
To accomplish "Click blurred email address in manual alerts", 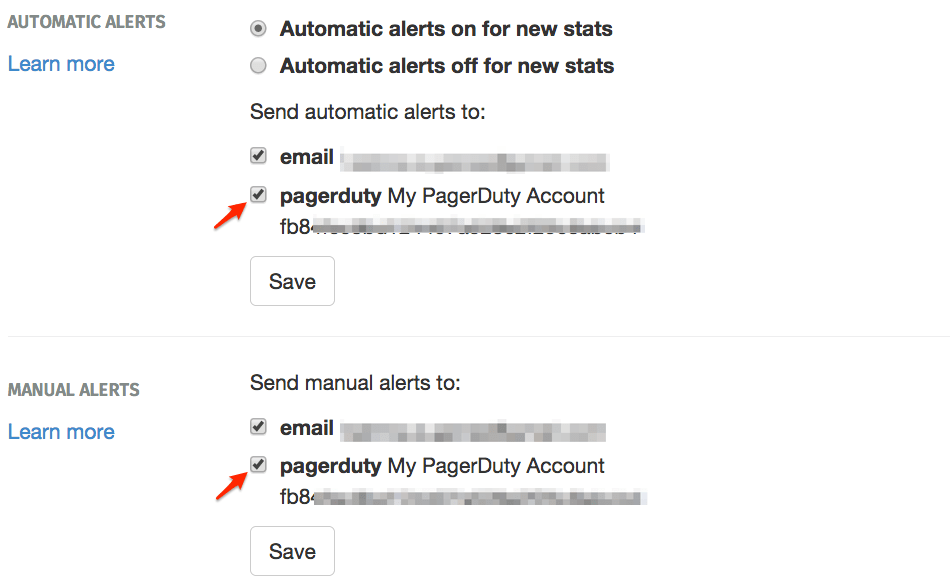I will [474, 430].
